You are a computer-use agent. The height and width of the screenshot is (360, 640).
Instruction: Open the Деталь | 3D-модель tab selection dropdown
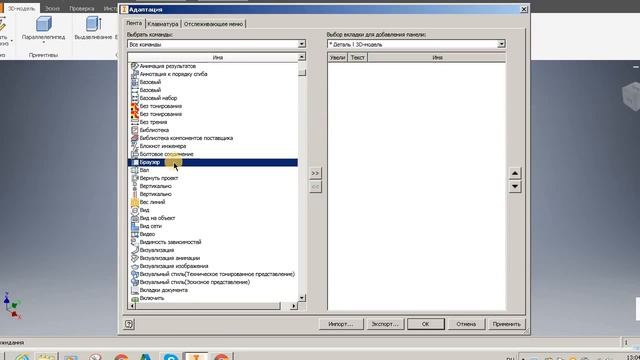(x=501, y=44)
